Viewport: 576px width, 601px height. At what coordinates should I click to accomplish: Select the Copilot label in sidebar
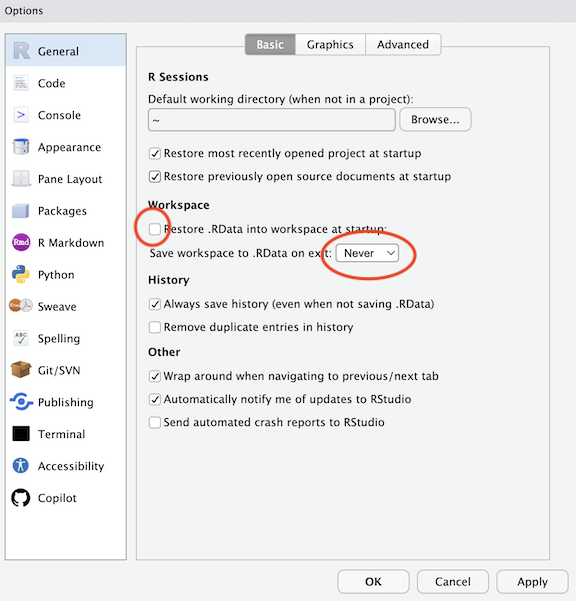57,498
